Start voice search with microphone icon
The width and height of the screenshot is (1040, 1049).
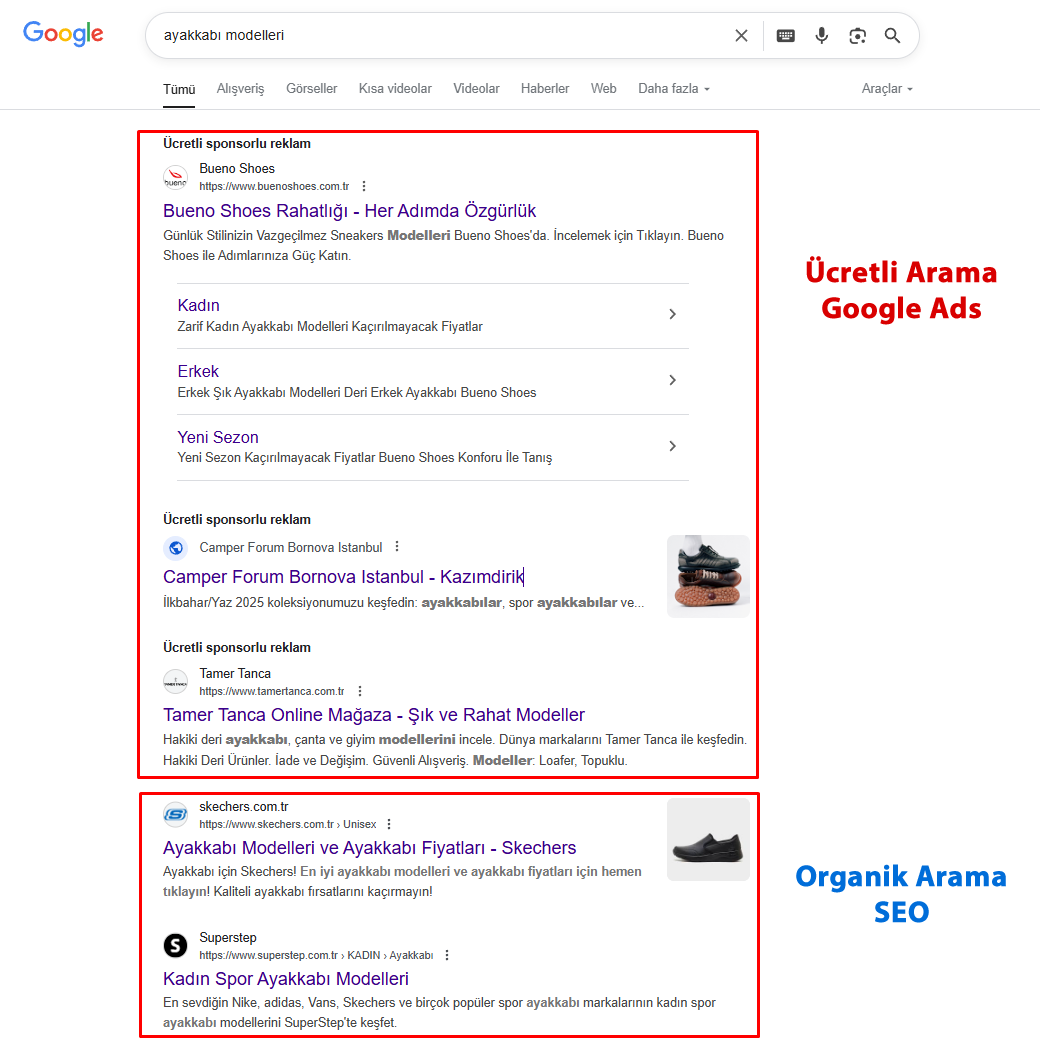click(x=821, y=35)
